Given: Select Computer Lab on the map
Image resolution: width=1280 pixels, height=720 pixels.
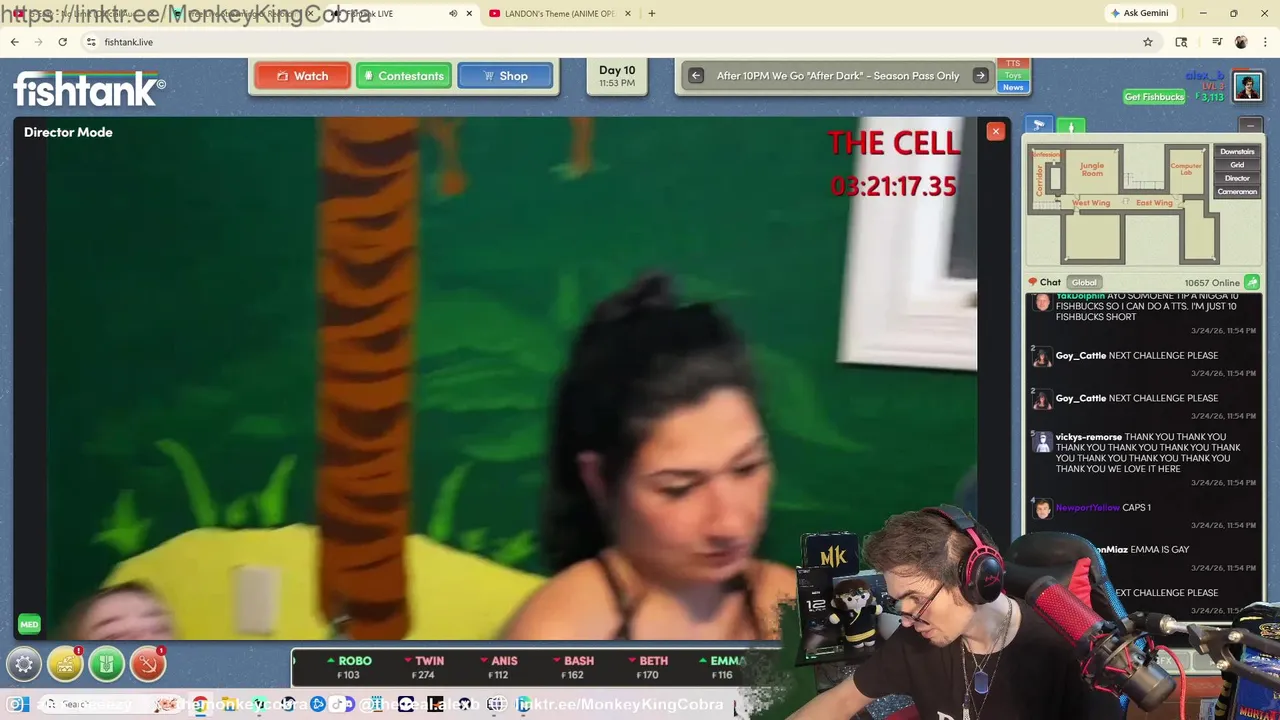Looking at the screenshot, I should coord(1186,170).
